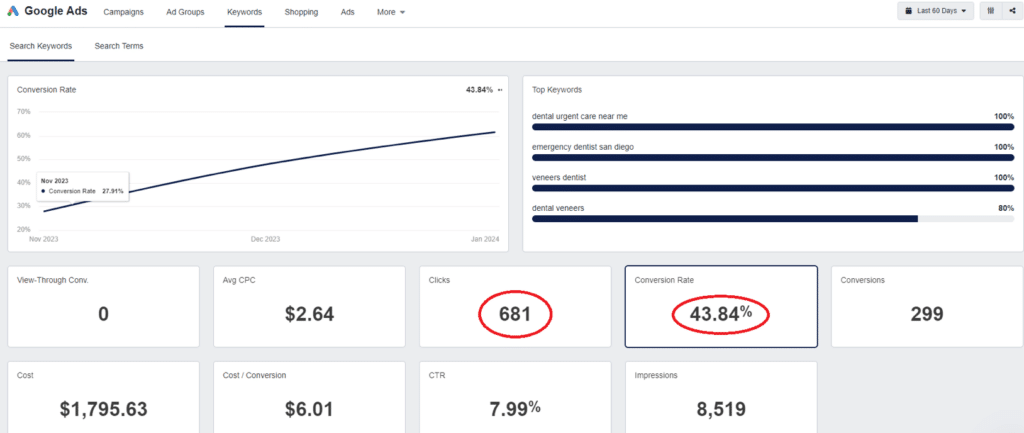Select the Keywords tab

(245, 12)
